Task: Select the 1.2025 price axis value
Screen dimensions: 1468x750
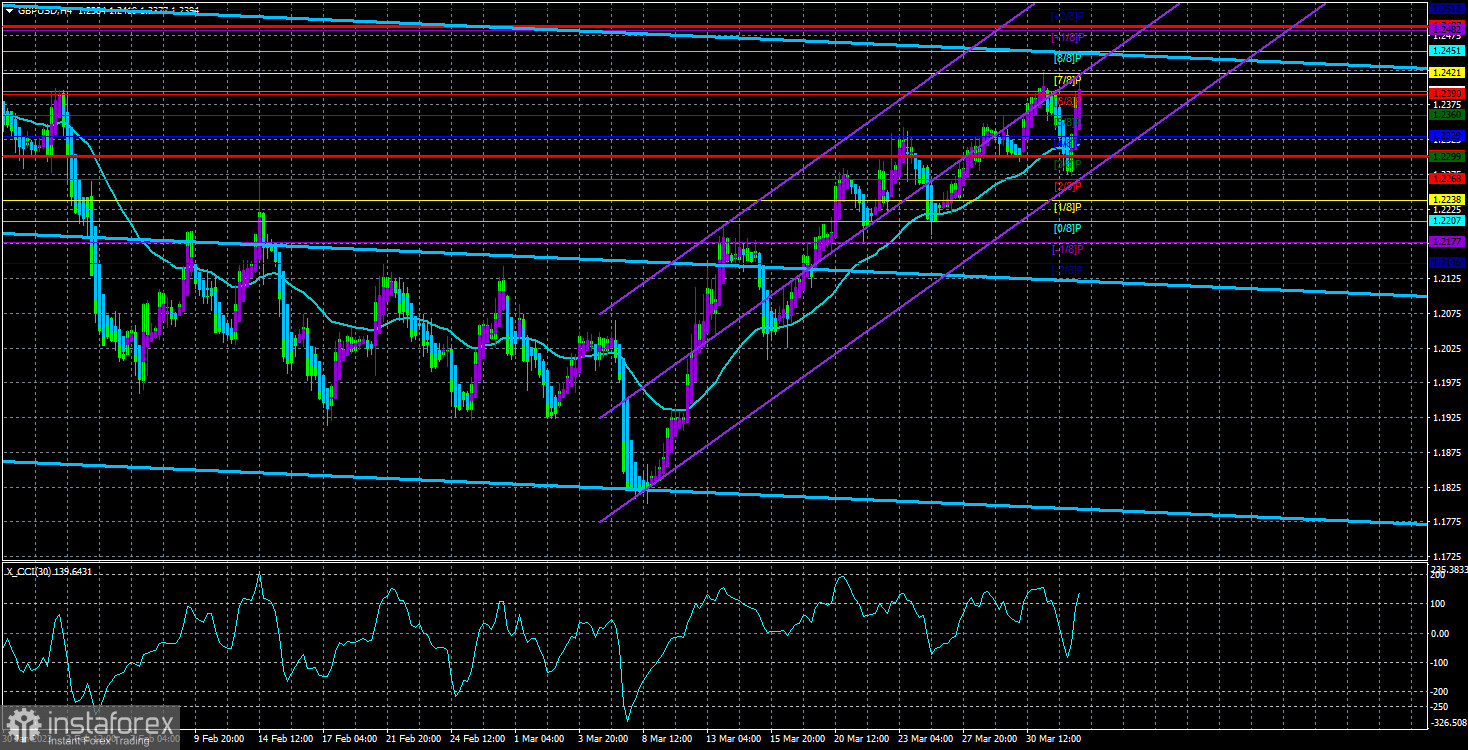Action: 1445,349
